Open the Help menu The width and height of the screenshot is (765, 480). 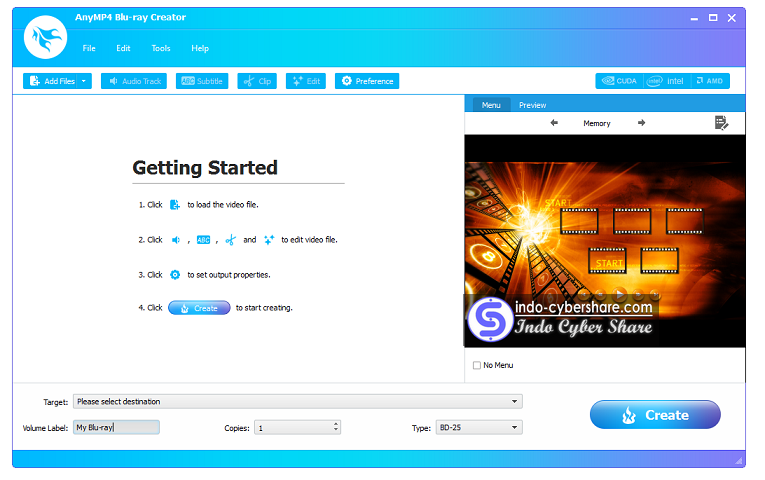click(200, 48)
